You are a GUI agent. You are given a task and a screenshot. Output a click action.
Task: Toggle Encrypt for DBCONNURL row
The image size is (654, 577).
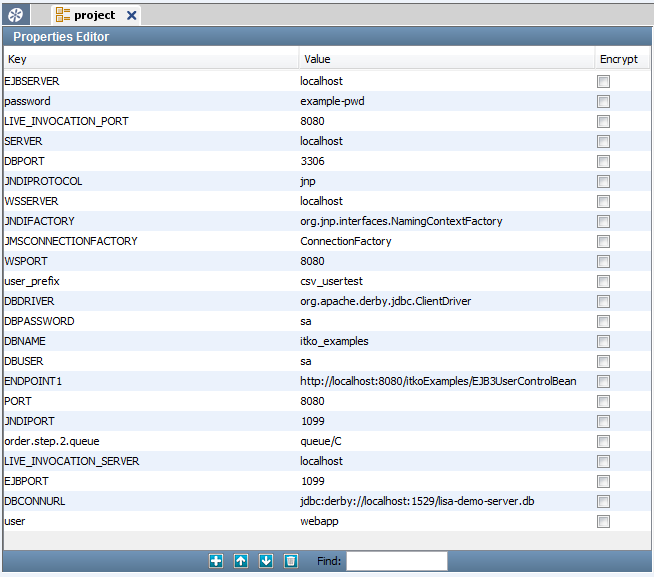(603, 501)
